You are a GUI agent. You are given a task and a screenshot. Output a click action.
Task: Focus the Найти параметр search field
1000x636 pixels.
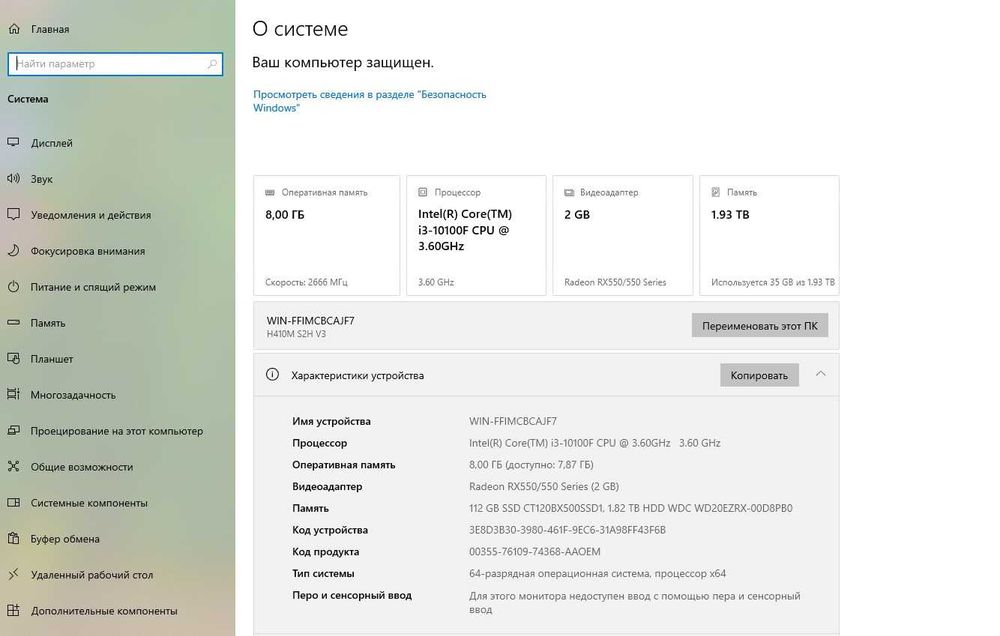(115, 64)
